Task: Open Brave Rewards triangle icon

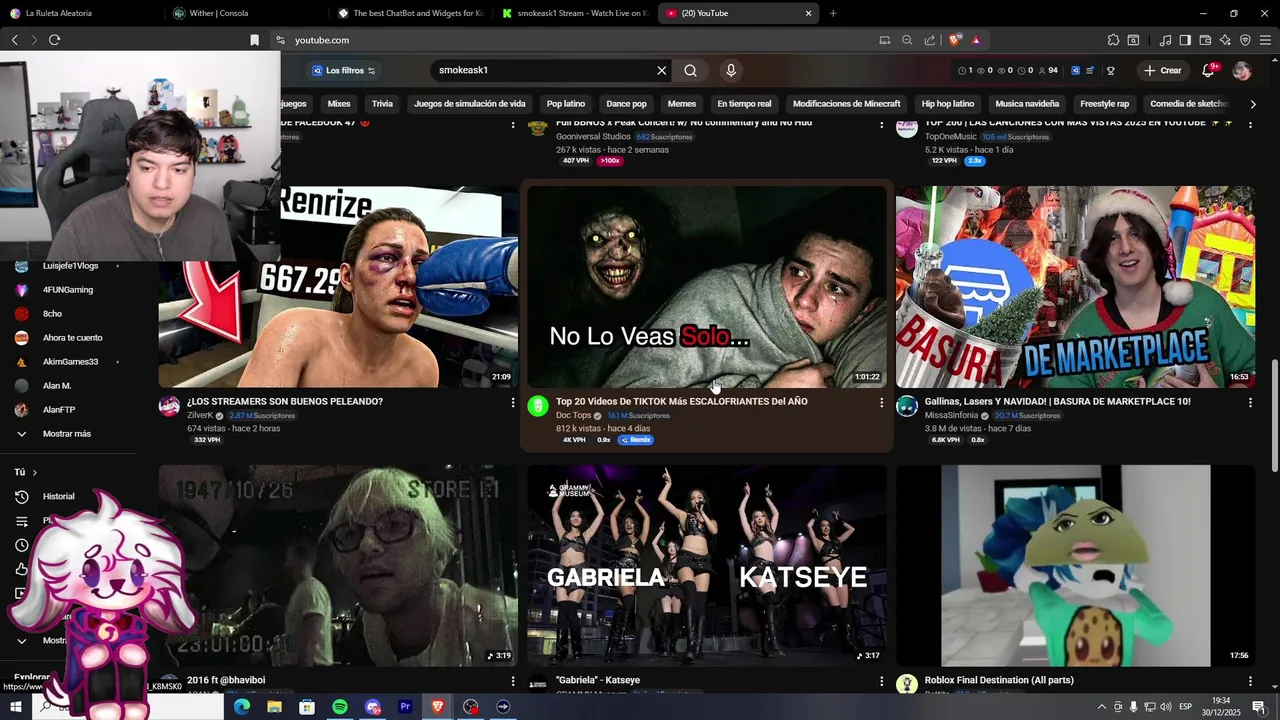Action: pos(976,40)
